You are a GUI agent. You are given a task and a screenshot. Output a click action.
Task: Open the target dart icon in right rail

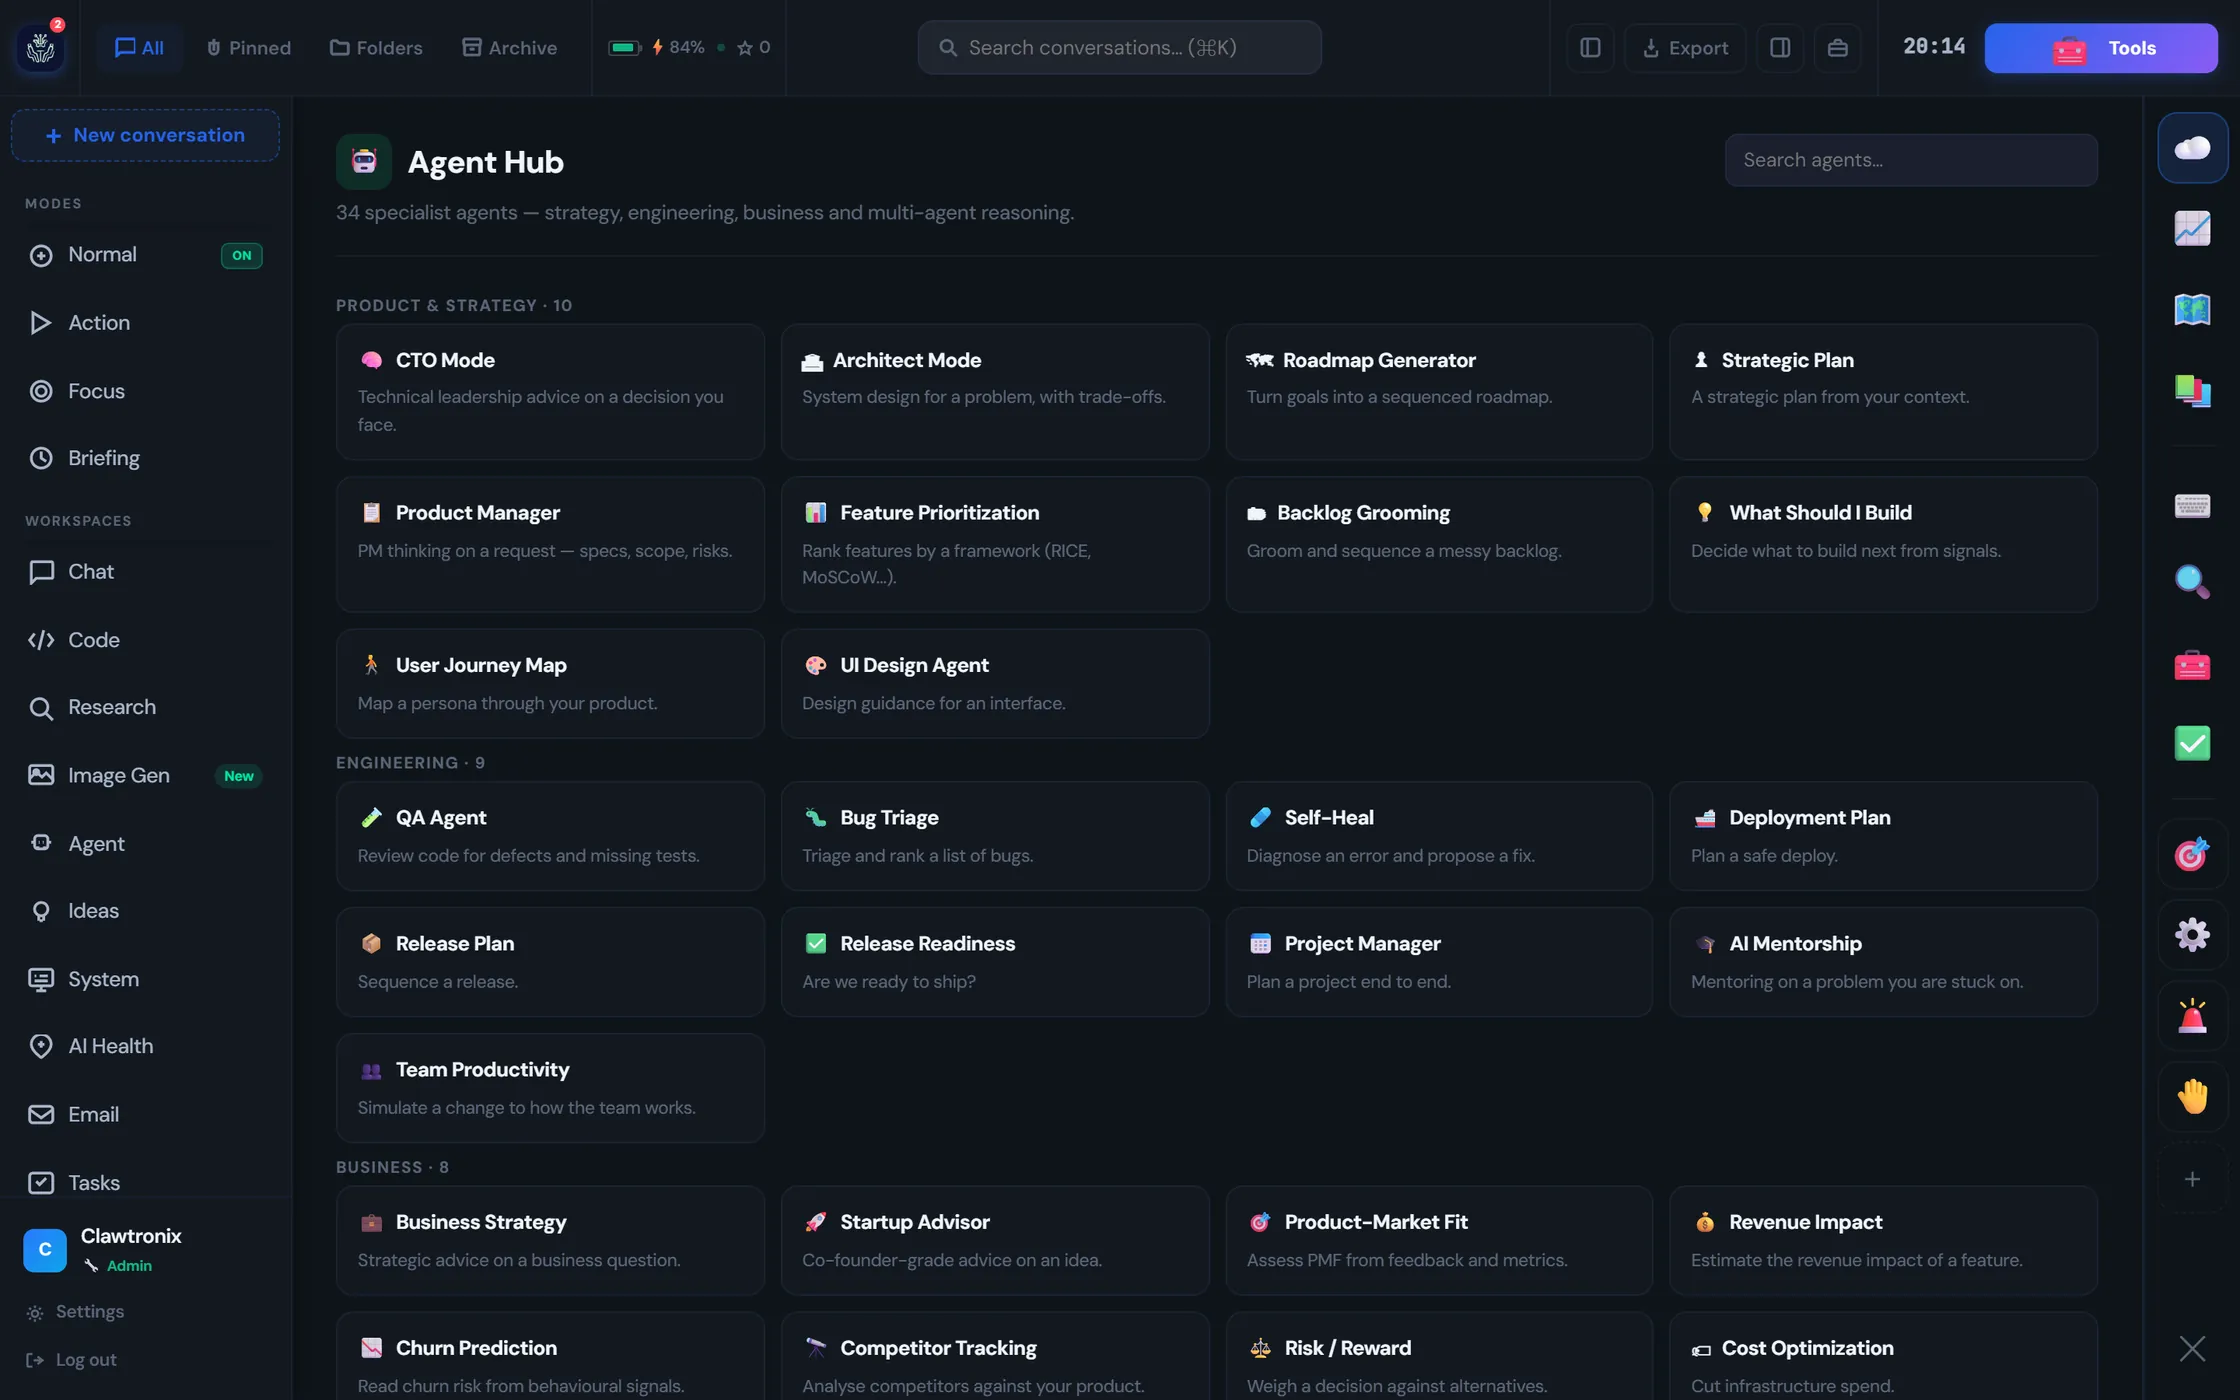click(x=2192, y=854)
